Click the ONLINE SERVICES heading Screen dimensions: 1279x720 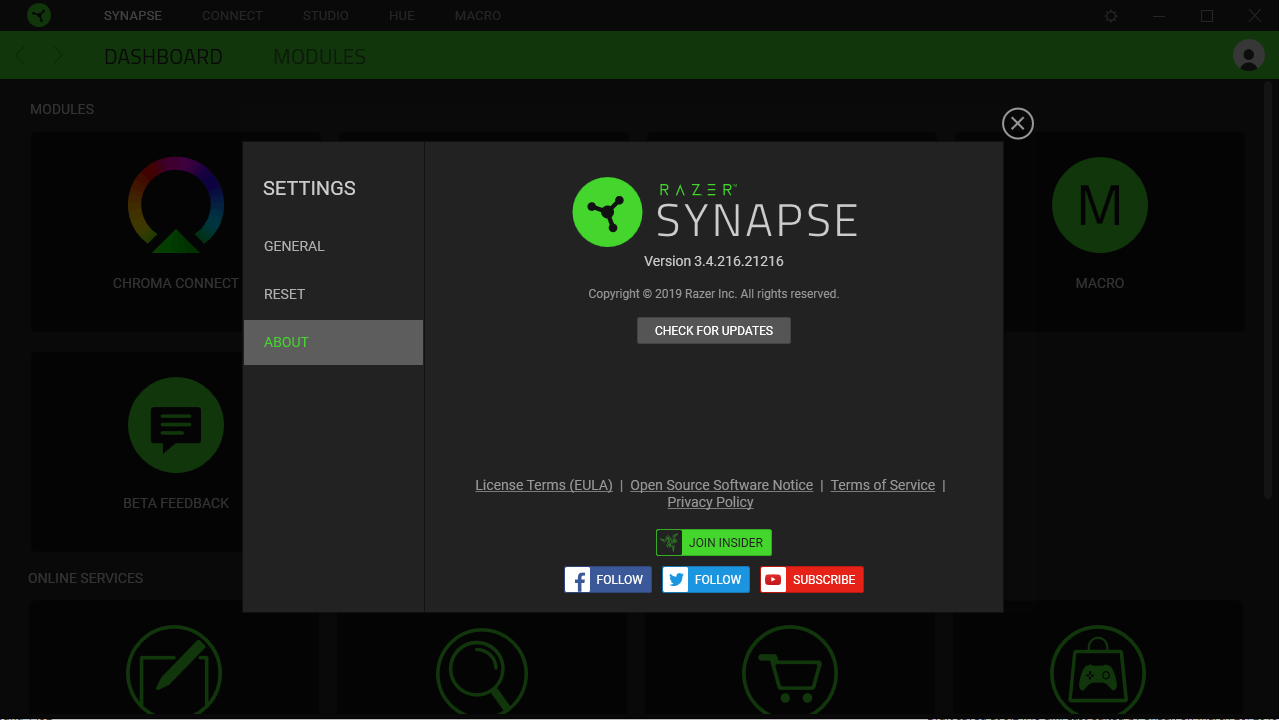tap(86, 578)
